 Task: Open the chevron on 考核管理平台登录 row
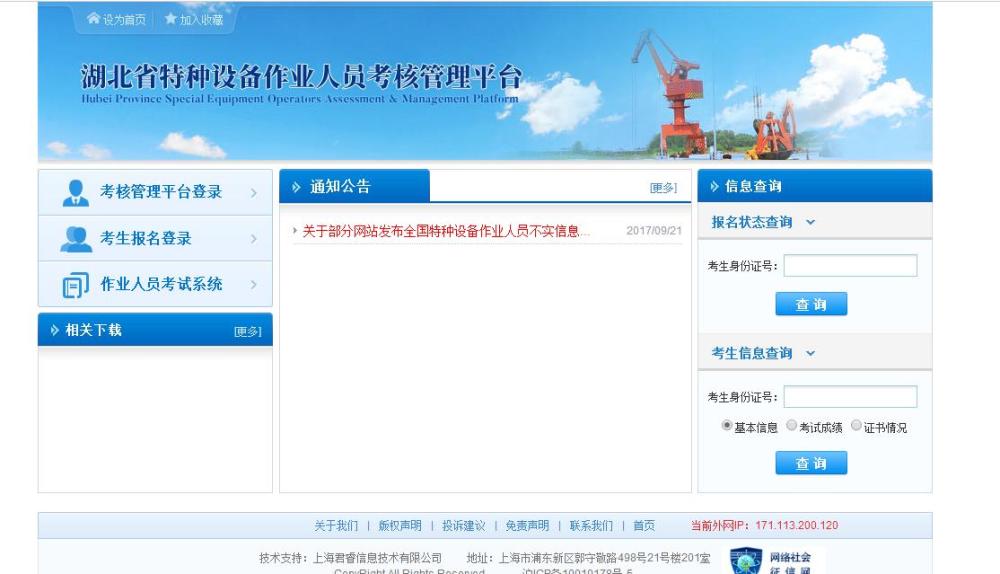point(254,192)
